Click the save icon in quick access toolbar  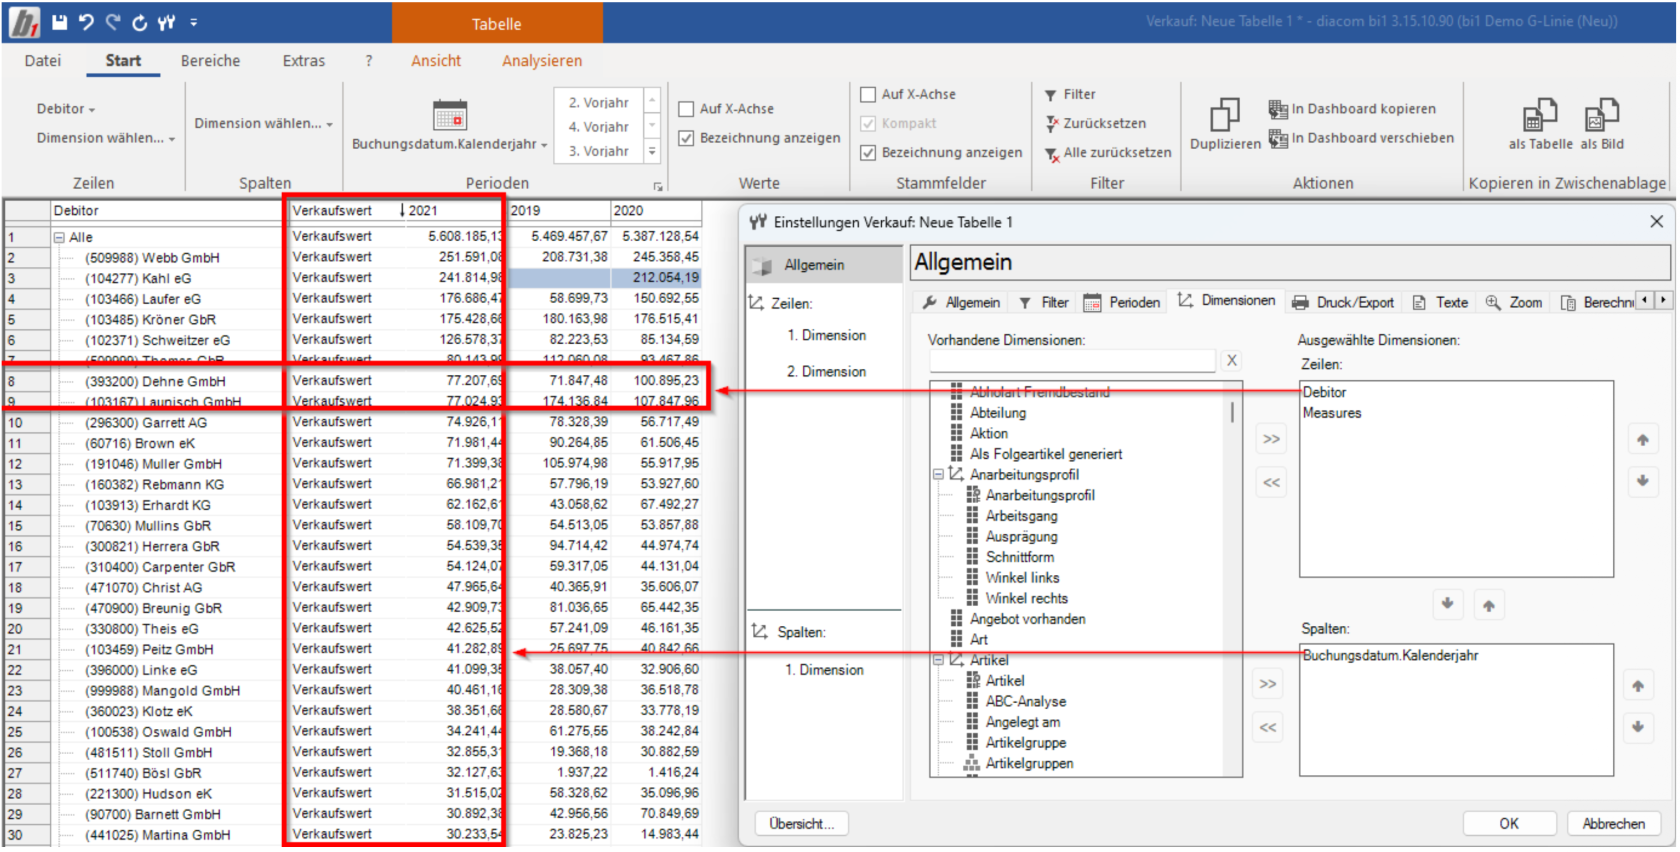click(x=60, y=22)
